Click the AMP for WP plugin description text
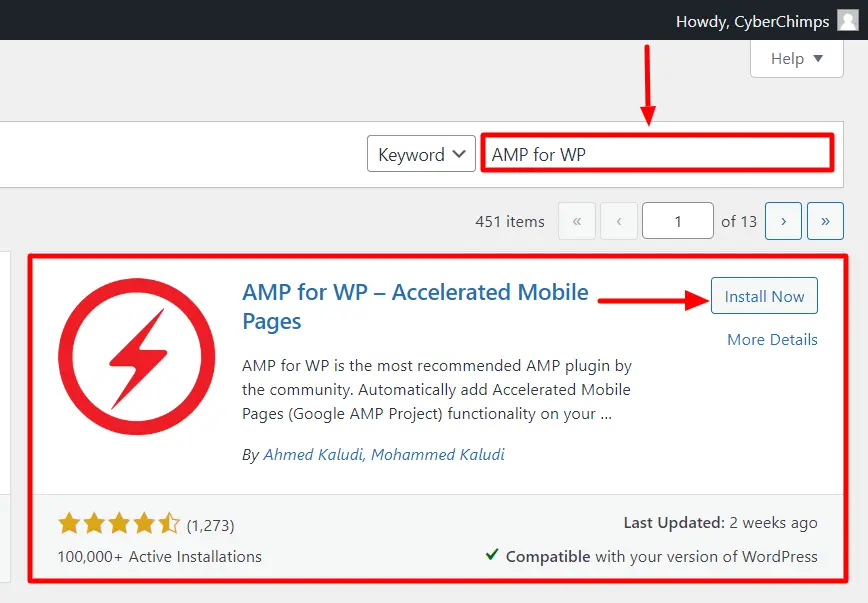This screenshot has width=868, height=603. point(437,390)
